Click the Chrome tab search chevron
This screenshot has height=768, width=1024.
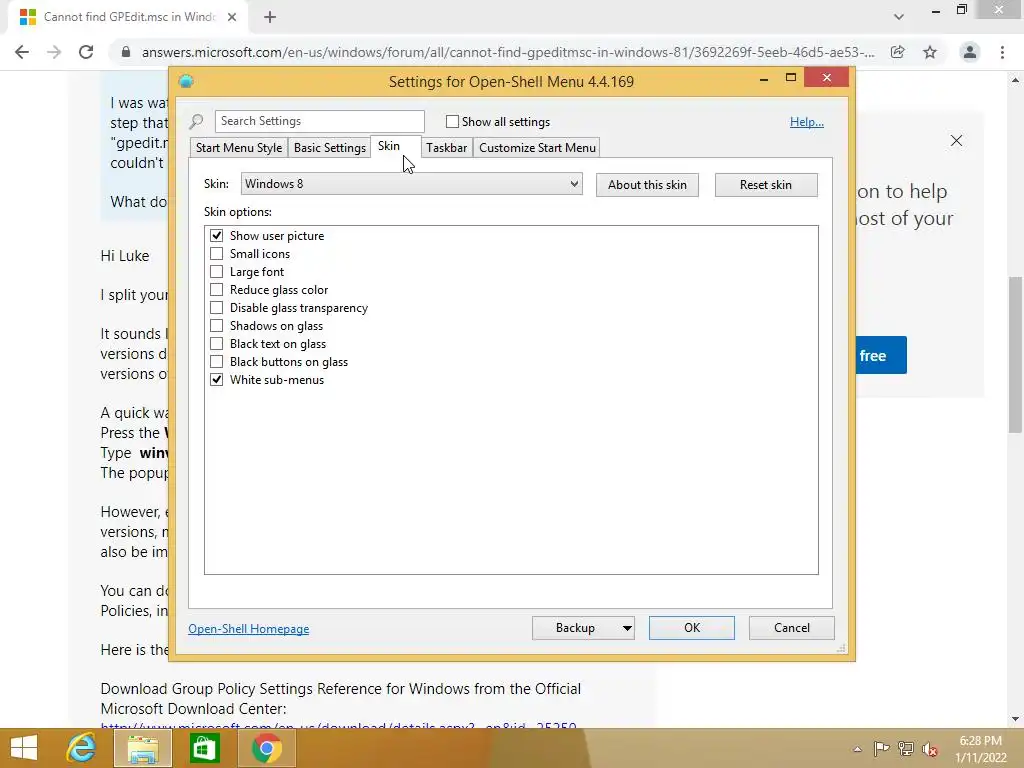[x=899, y=17]
